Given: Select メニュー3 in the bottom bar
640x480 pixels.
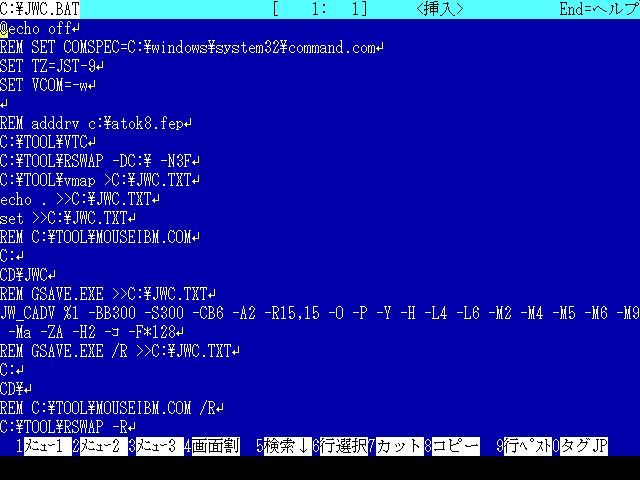Looking at the screenshot, I should click(x=156, y=447).
